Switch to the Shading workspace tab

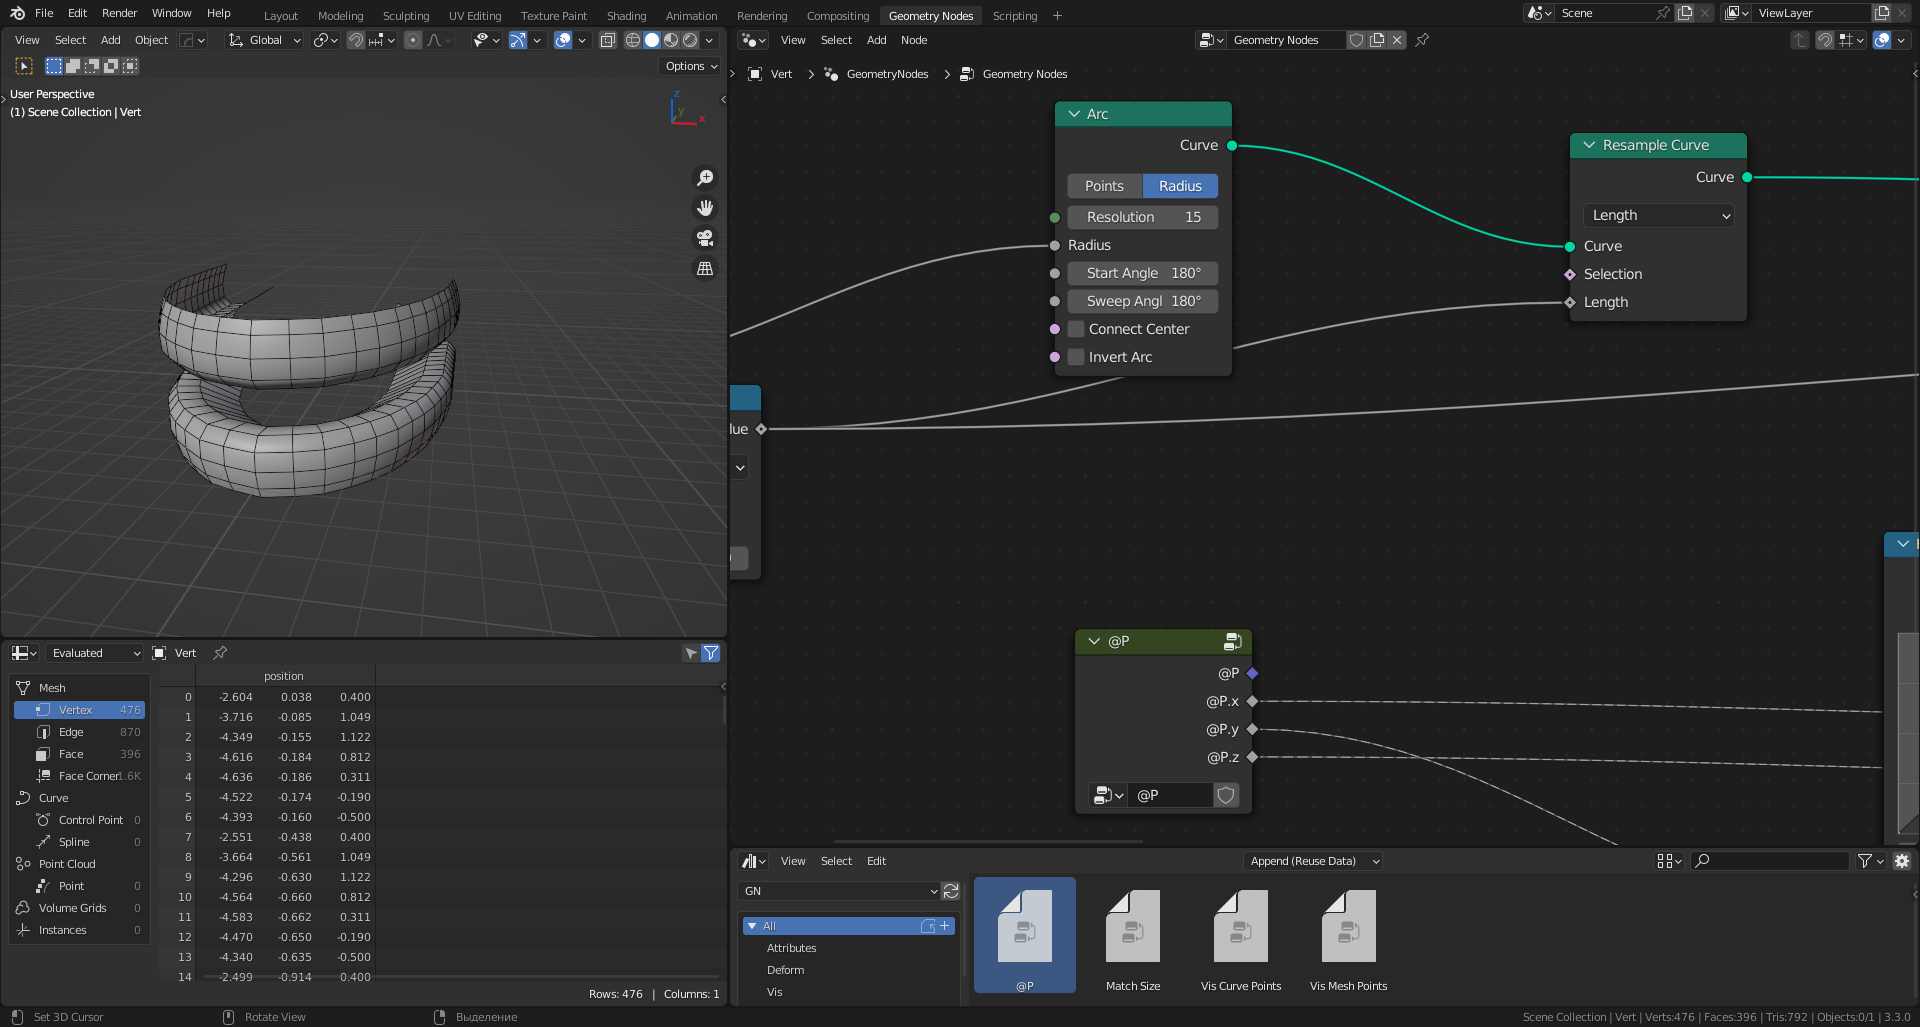(x=626, y=16)
